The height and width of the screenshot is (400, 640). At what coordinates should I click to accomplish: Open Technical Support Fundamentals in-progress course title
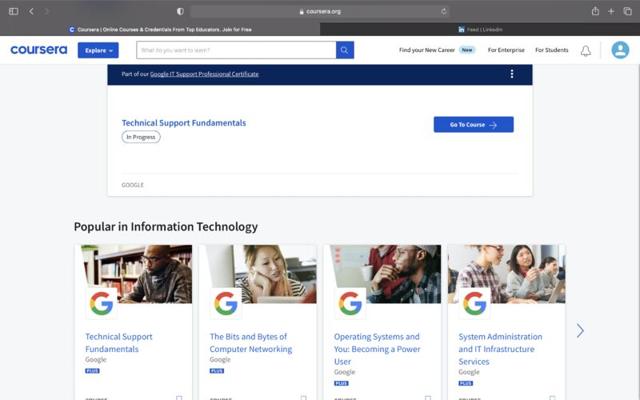click(184, 123)
